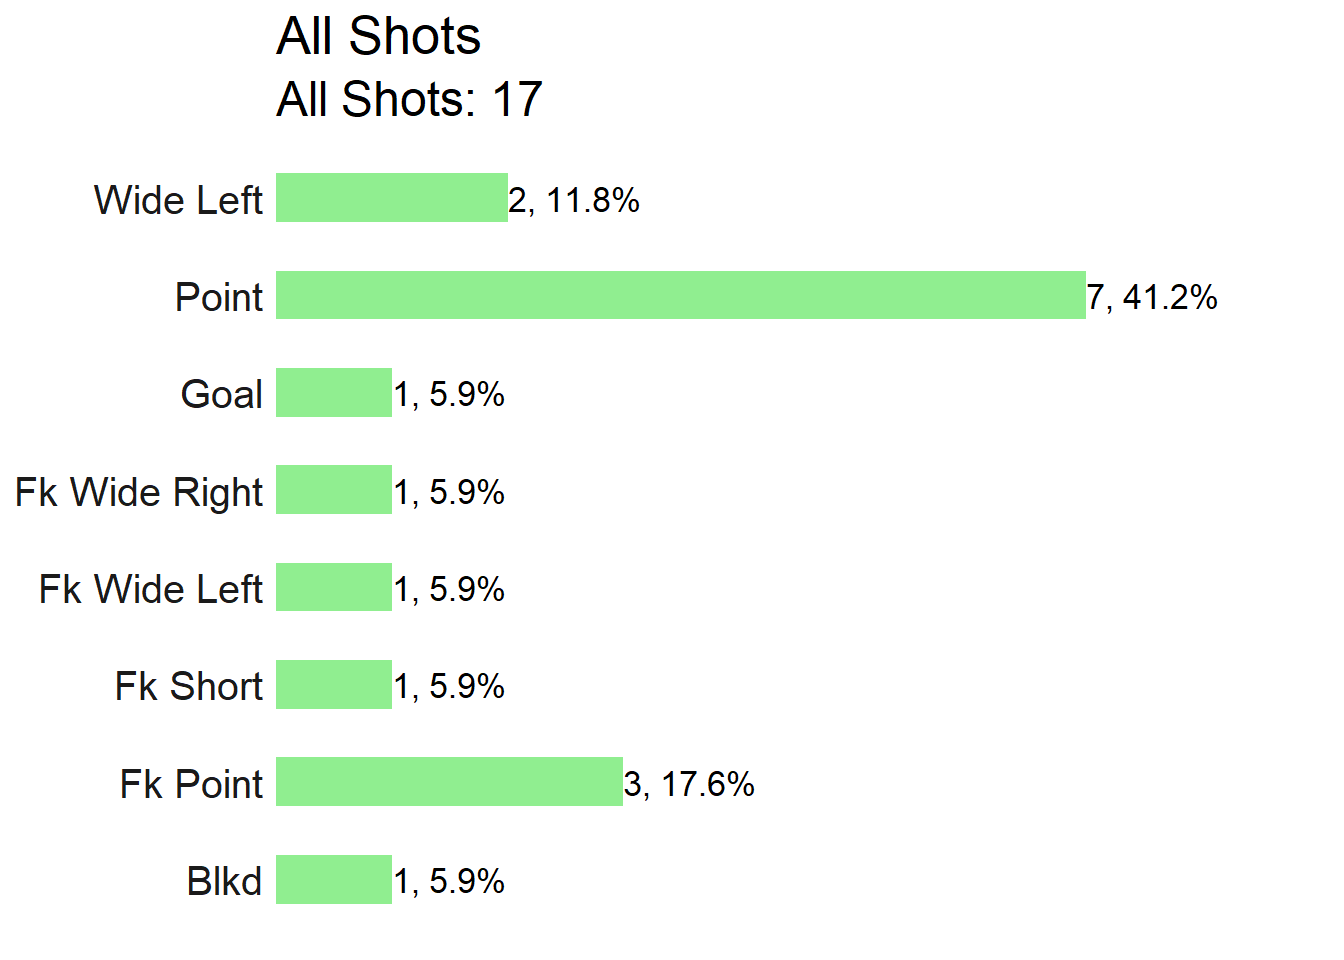Screen dimensions: 1344x960
Task: Click the All Shots: 17 subtitle
Action: click(x=409, y=99)
